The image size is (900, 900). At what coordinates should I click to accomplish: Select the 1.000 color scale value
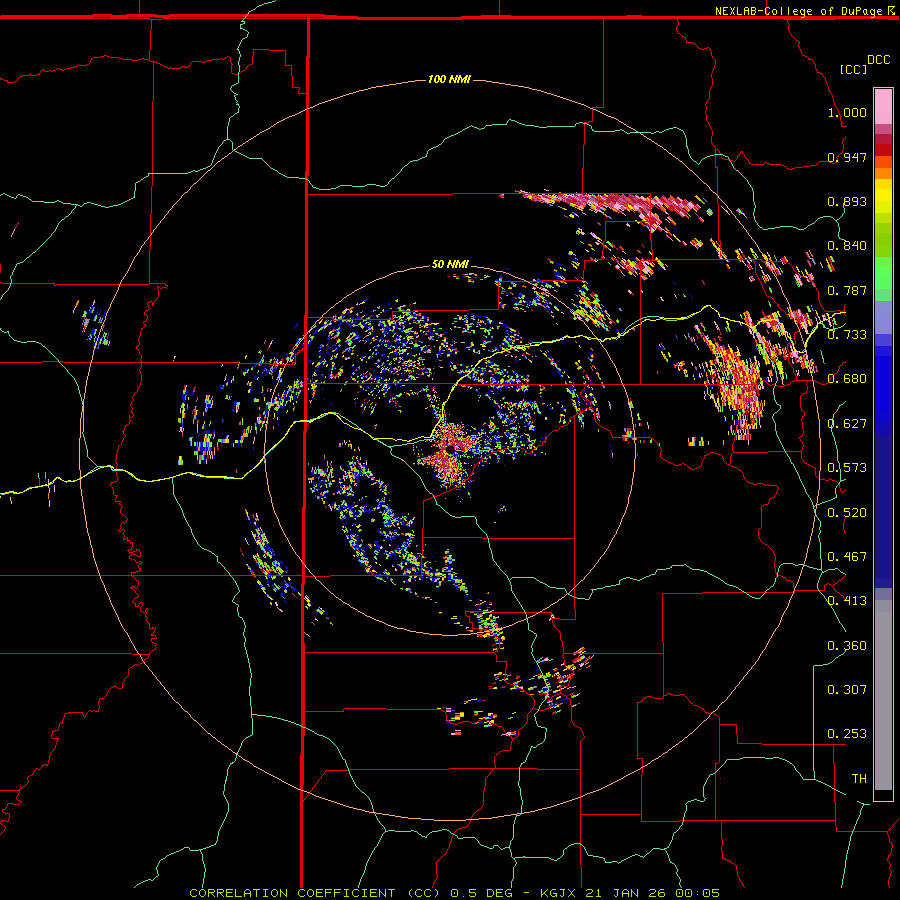pyautogui.click(x=847, y=112)
